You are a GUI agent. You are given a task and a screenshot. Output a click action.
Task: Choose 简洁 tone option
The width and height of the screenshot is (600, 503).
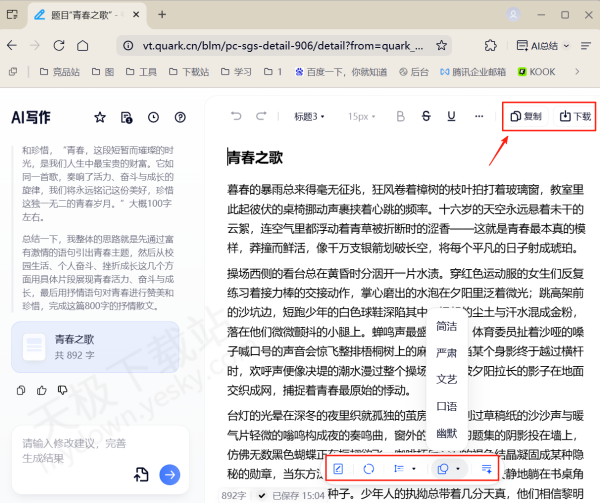pyautogui.click(x=447, y=326)
